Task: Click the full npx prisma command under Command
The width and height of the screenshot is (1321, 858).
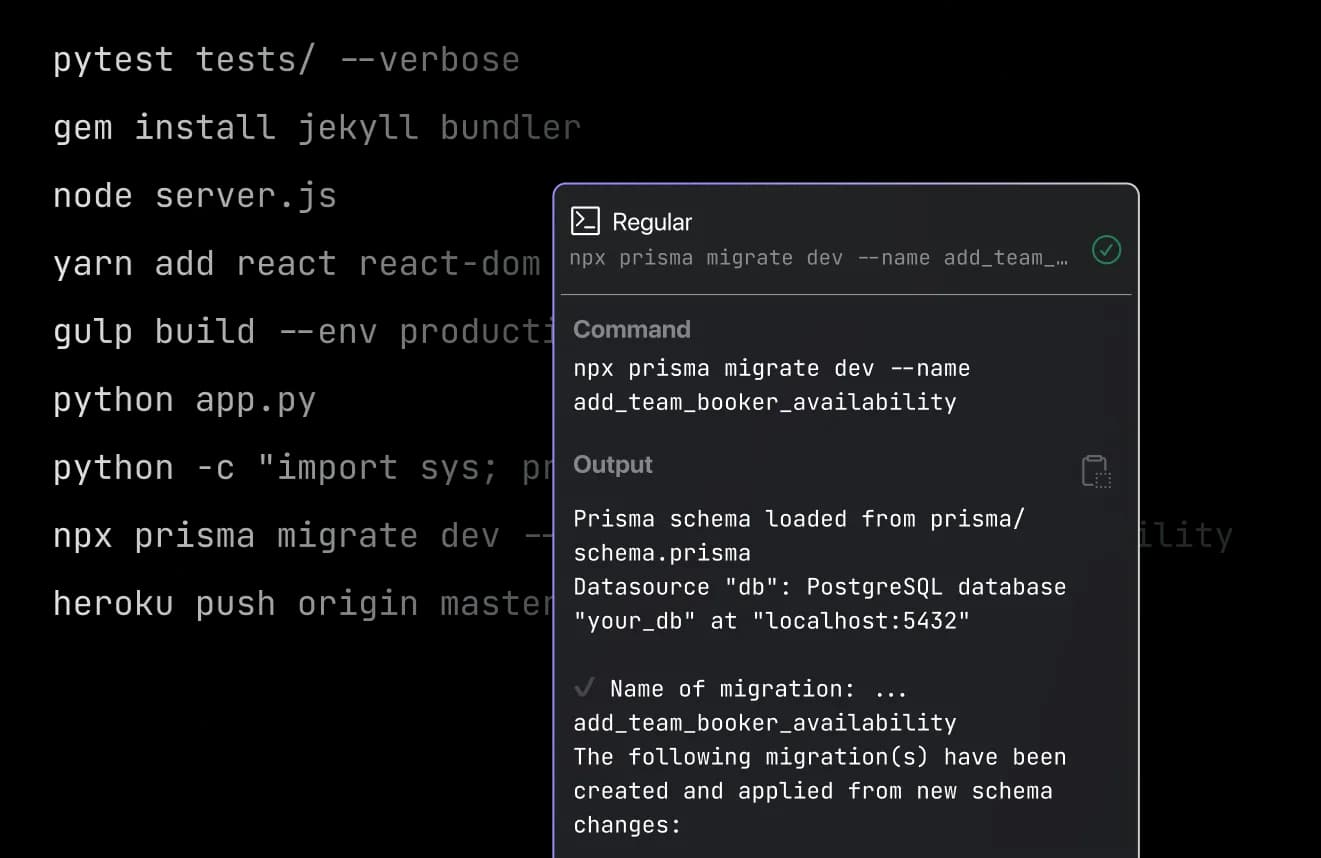Action: coord(771,385)
